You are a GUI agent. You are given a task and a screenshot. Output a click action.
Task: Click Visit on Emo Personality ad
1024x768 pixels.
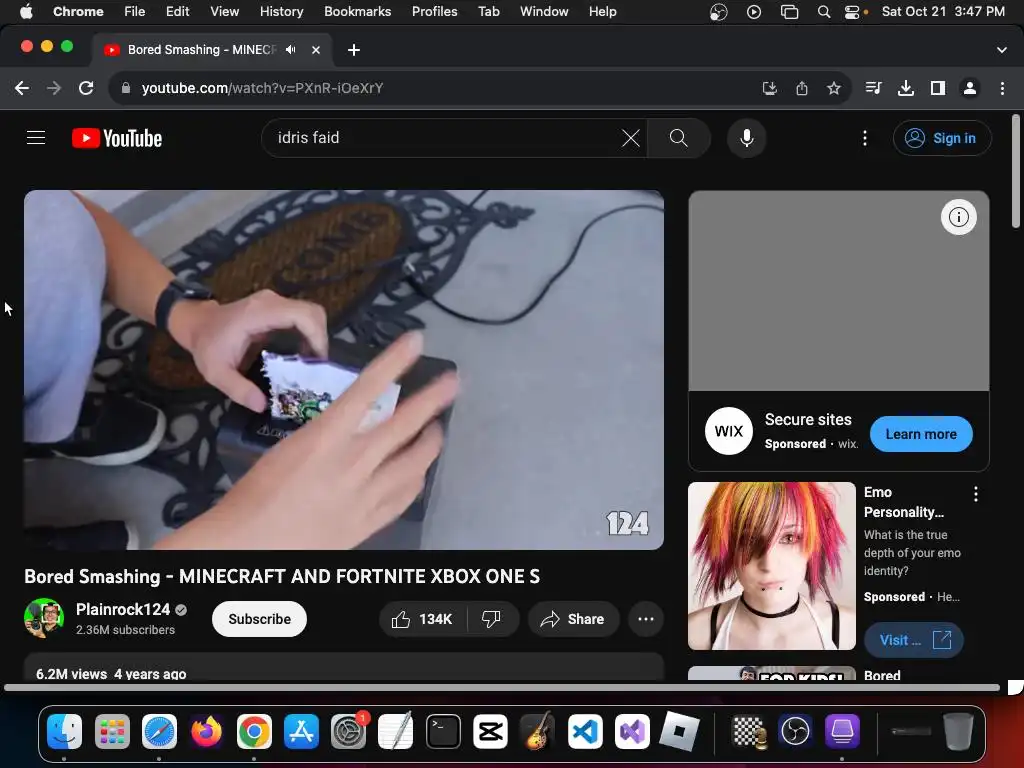[x=914, y=640]
